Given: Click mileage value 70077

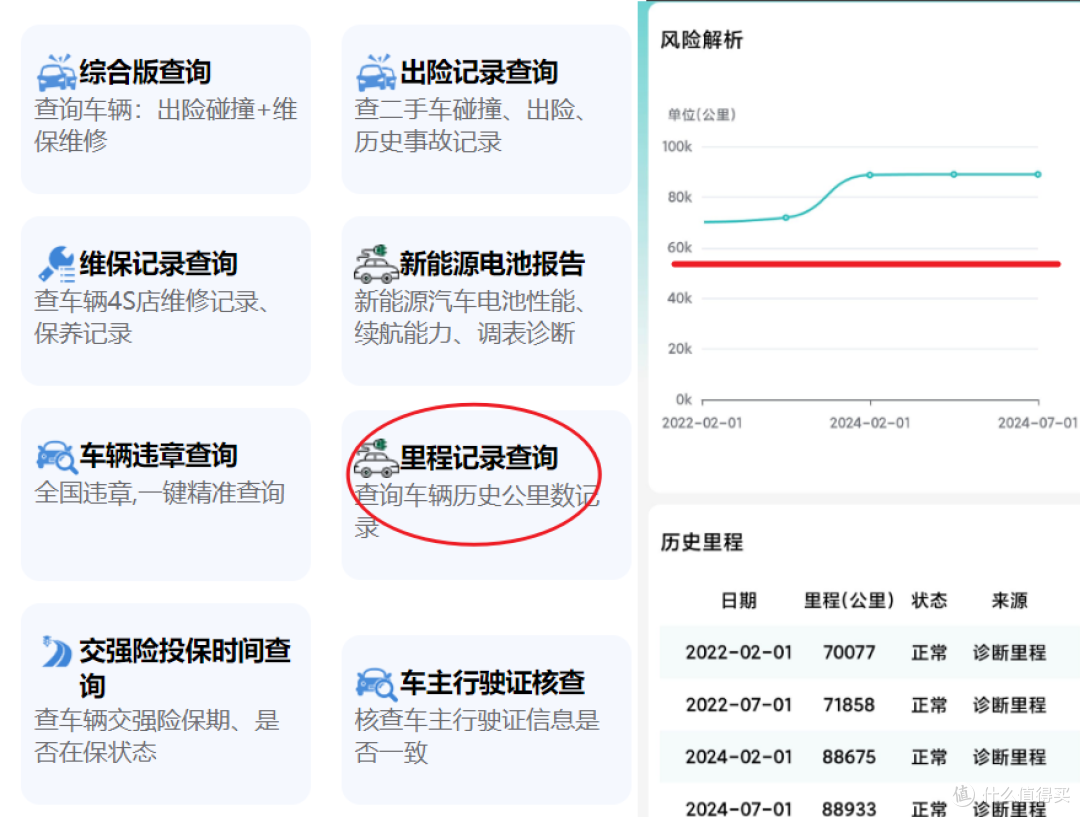Looking at the screenshot, I should [x=849, y=652].
